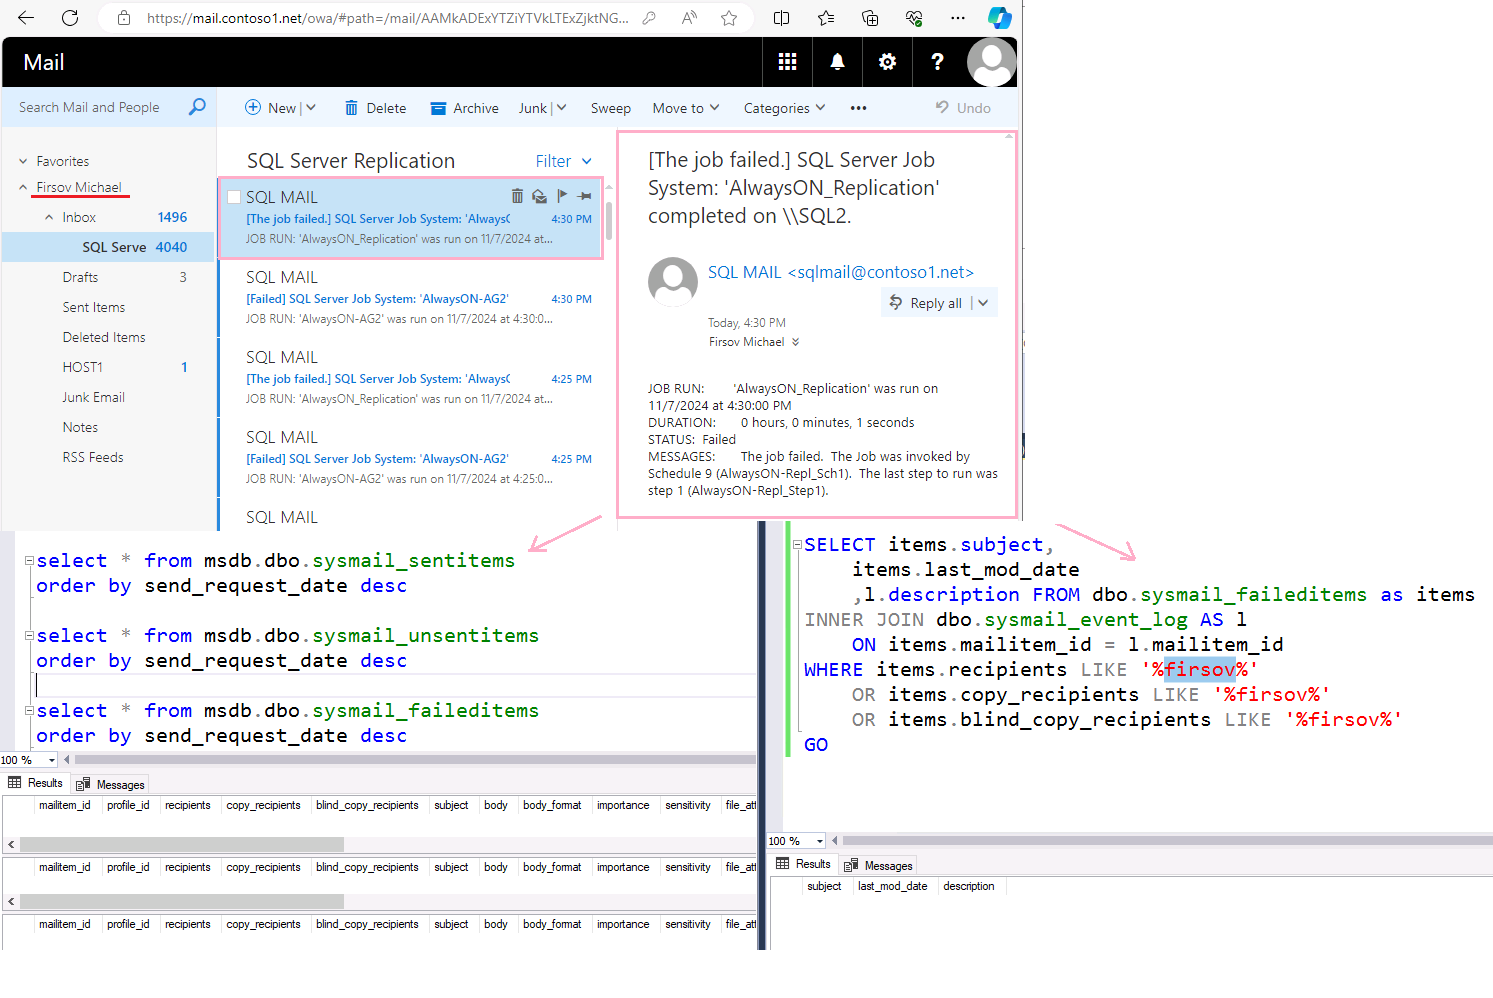The image size is (1493, 998).
Task: Open the browser Favorites list icon
Action: pos(826,18)
